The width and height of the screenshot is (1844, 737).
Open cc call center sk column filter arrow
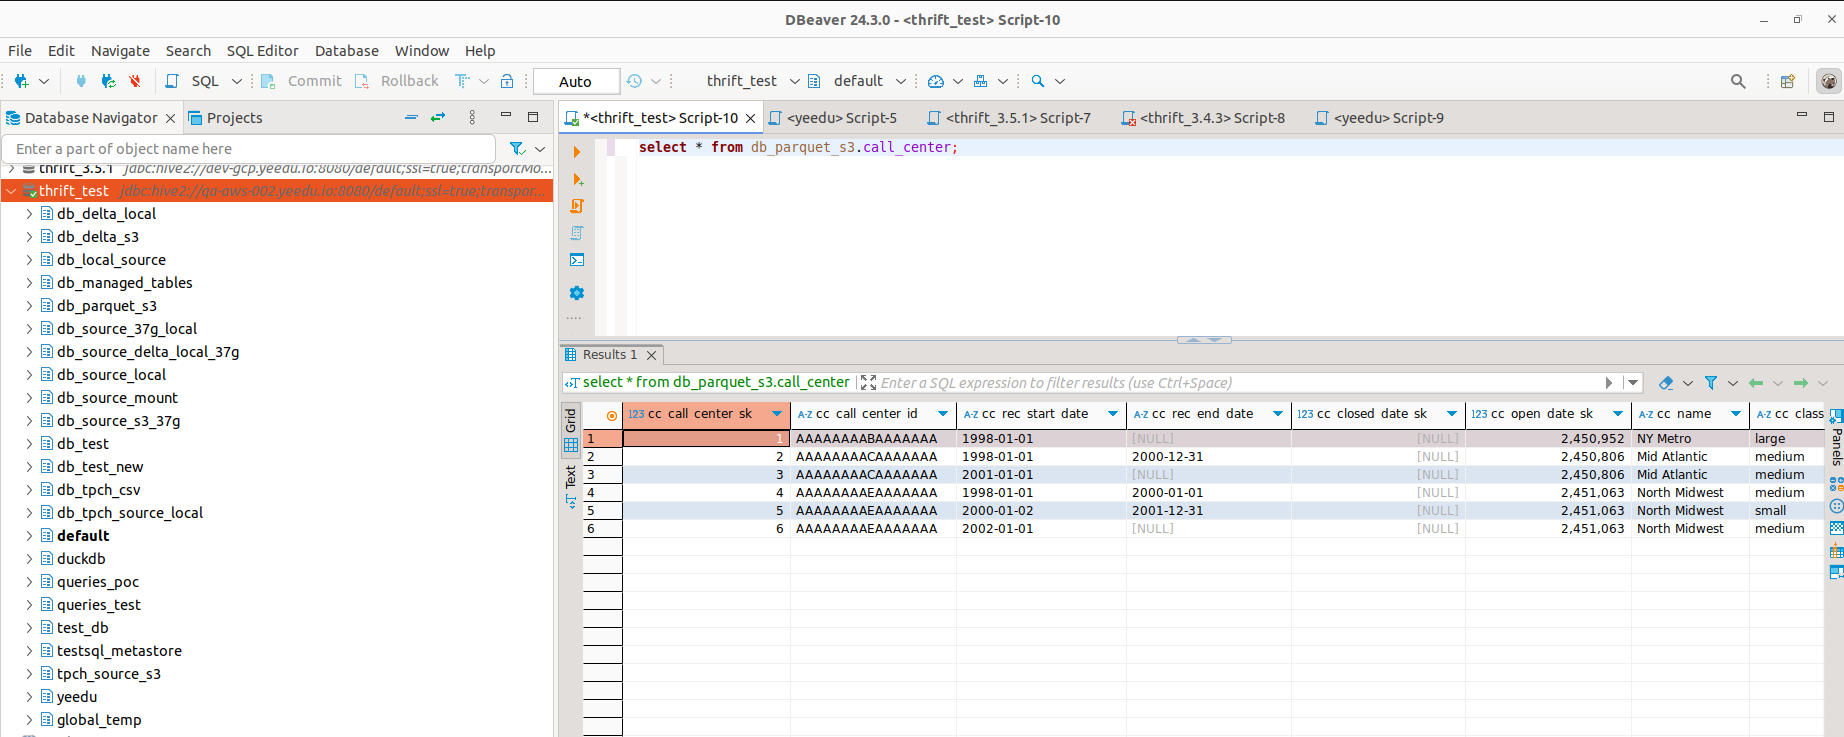[x=777, y=414]
